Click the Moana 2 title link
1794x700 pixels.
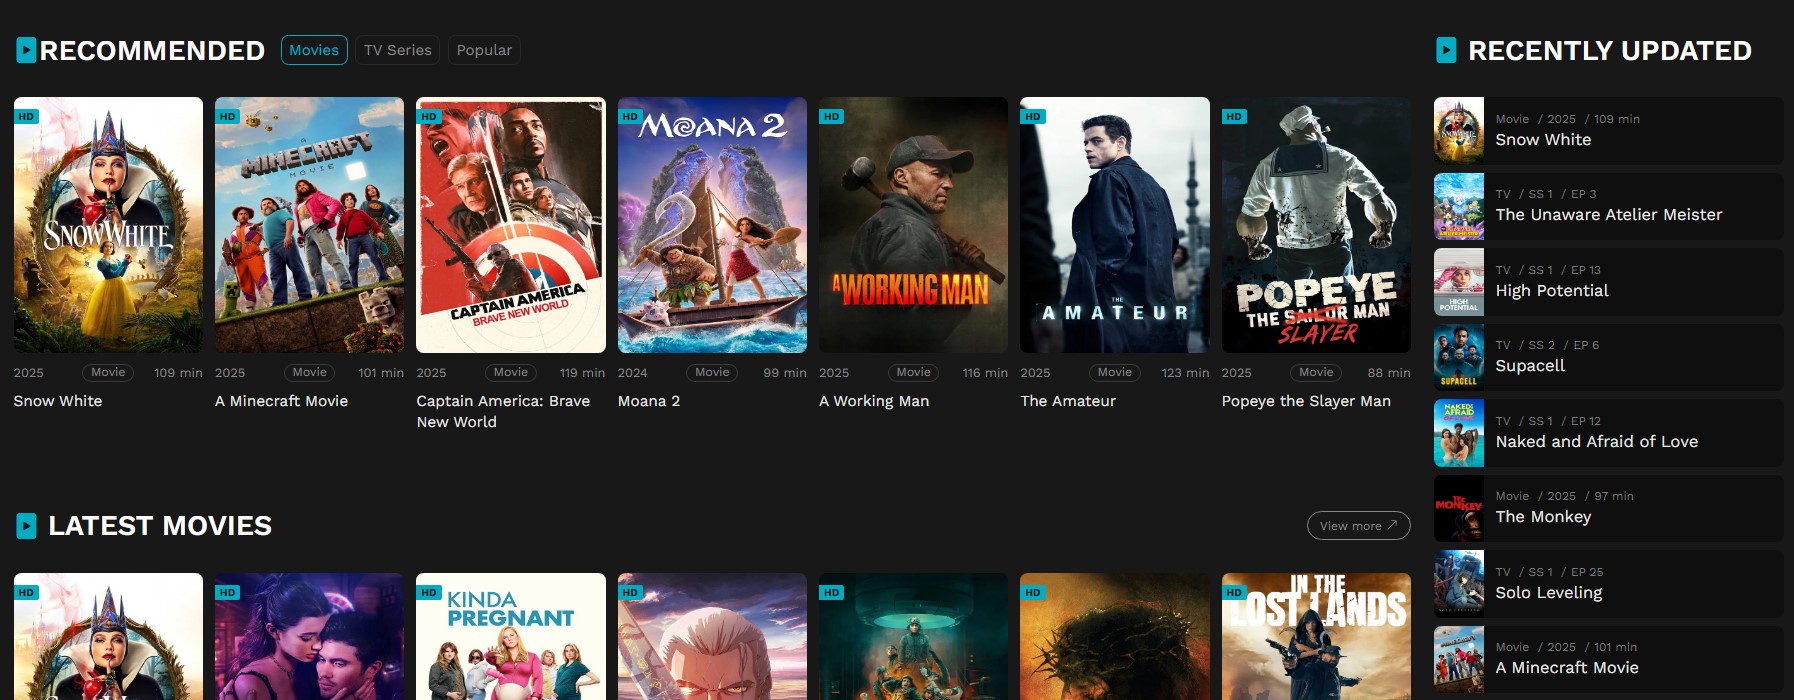tap(649, 401)
